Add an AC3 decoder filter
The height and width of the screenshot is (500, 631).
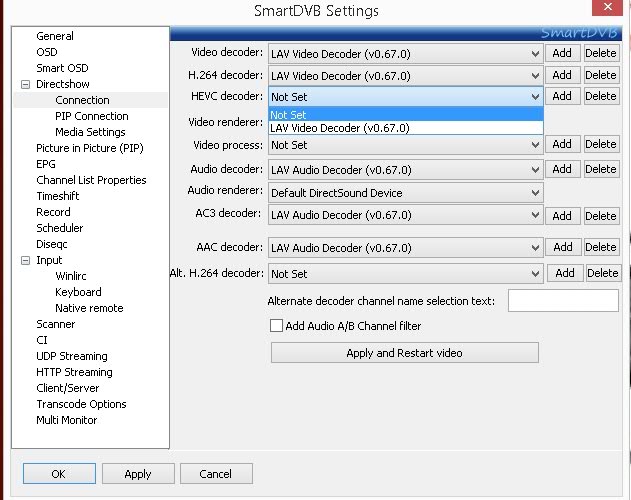coord(562,216)
